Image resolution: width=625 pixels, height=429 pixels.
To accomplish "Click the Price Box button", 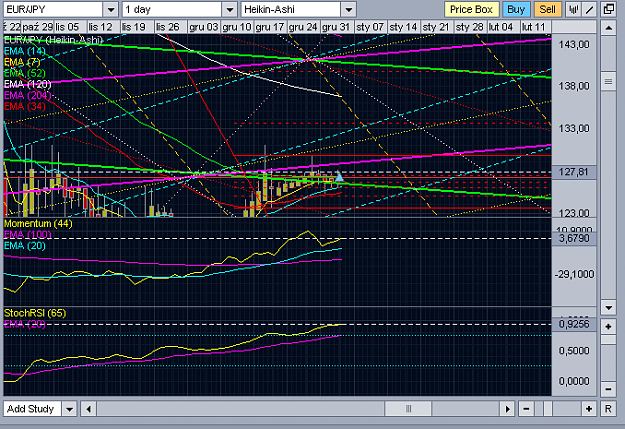I will tap(471, 9).
